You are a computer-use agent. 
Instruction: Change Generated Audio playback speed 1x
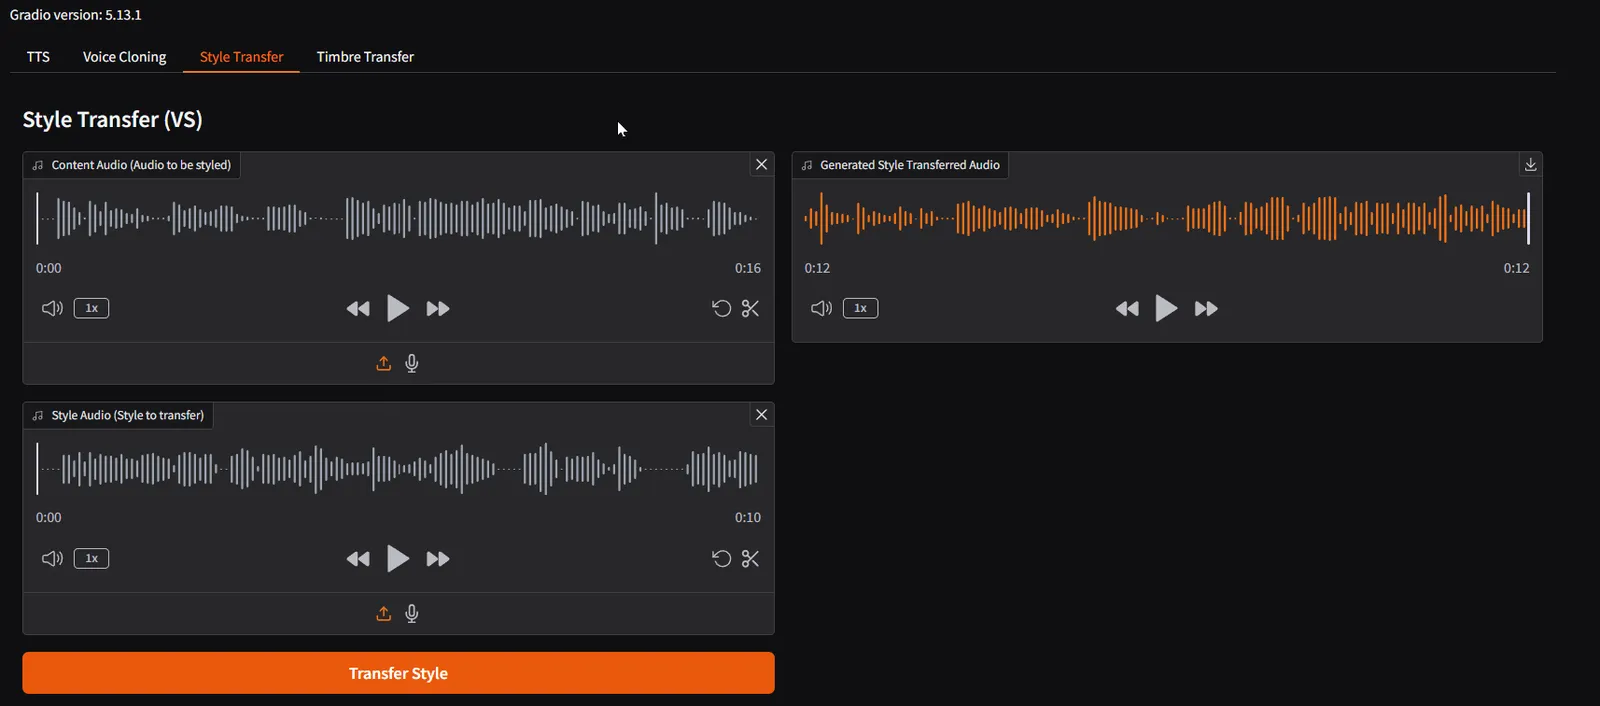tap(860, 308)
